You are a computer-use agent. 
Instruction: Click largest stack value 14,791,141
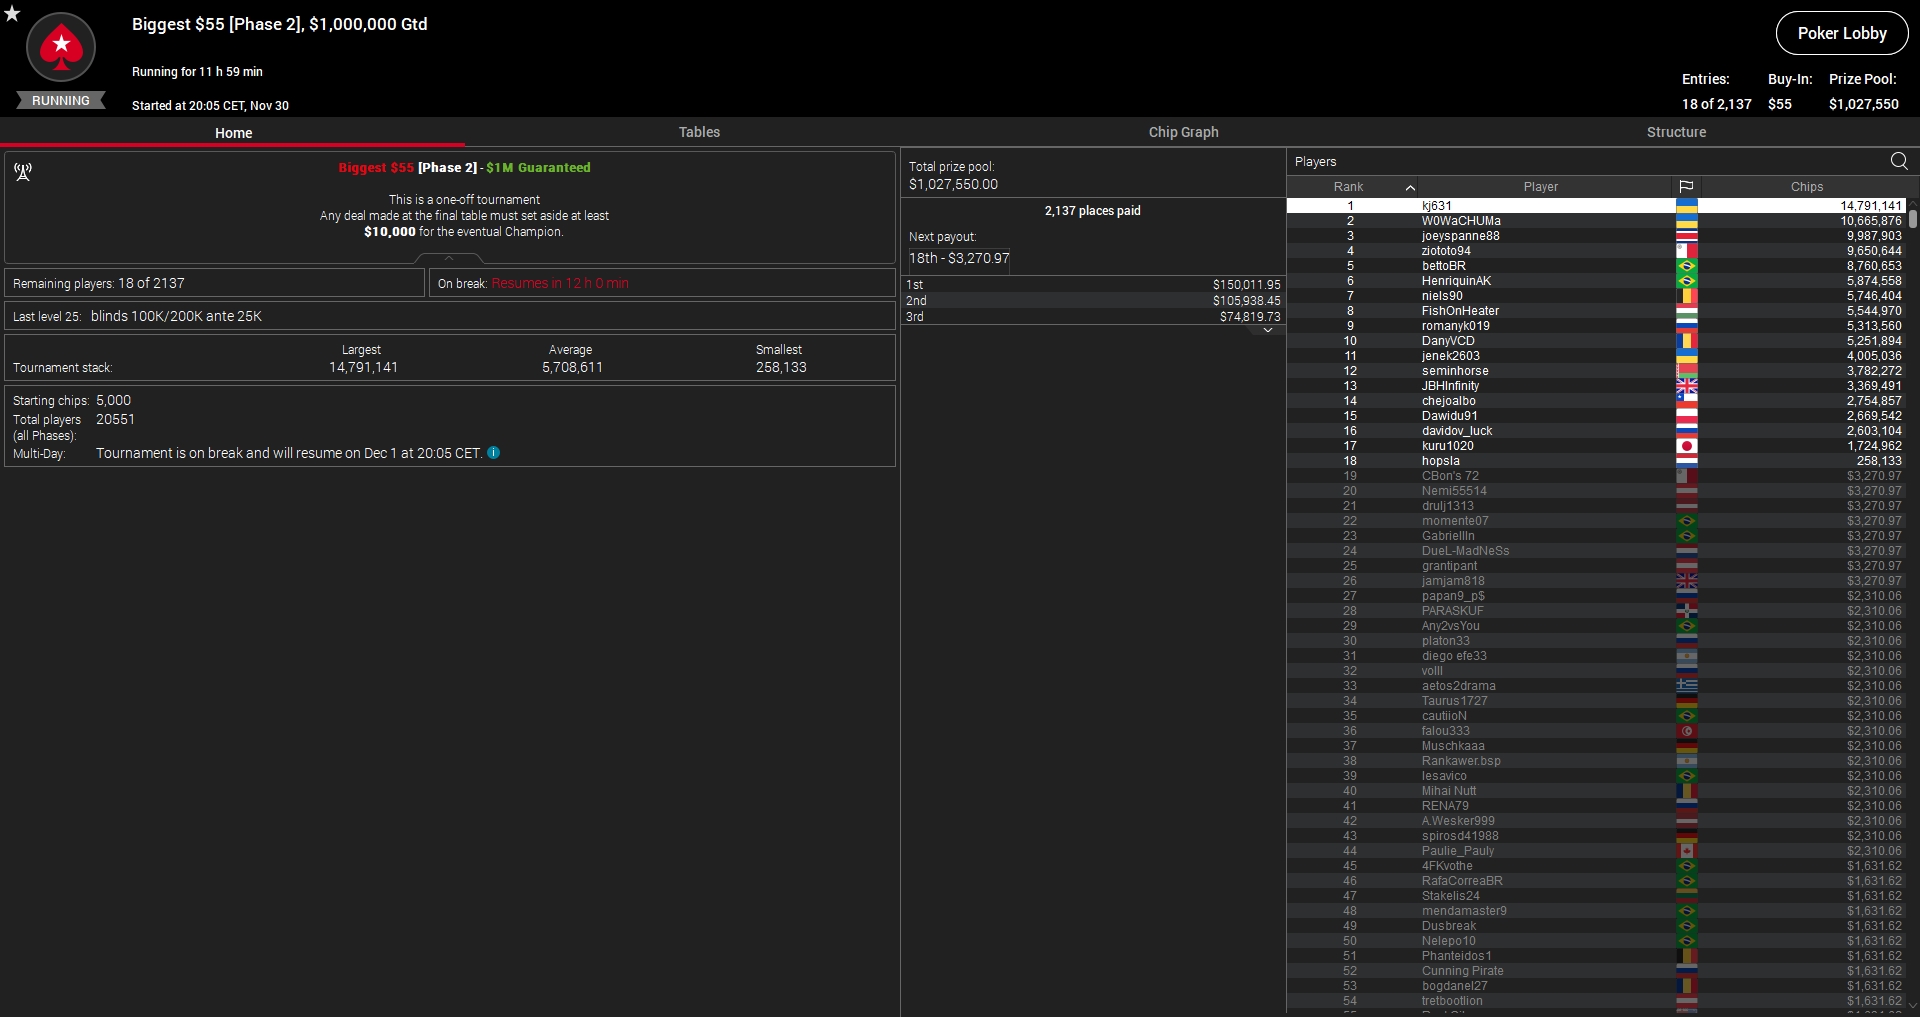(363, 367)
